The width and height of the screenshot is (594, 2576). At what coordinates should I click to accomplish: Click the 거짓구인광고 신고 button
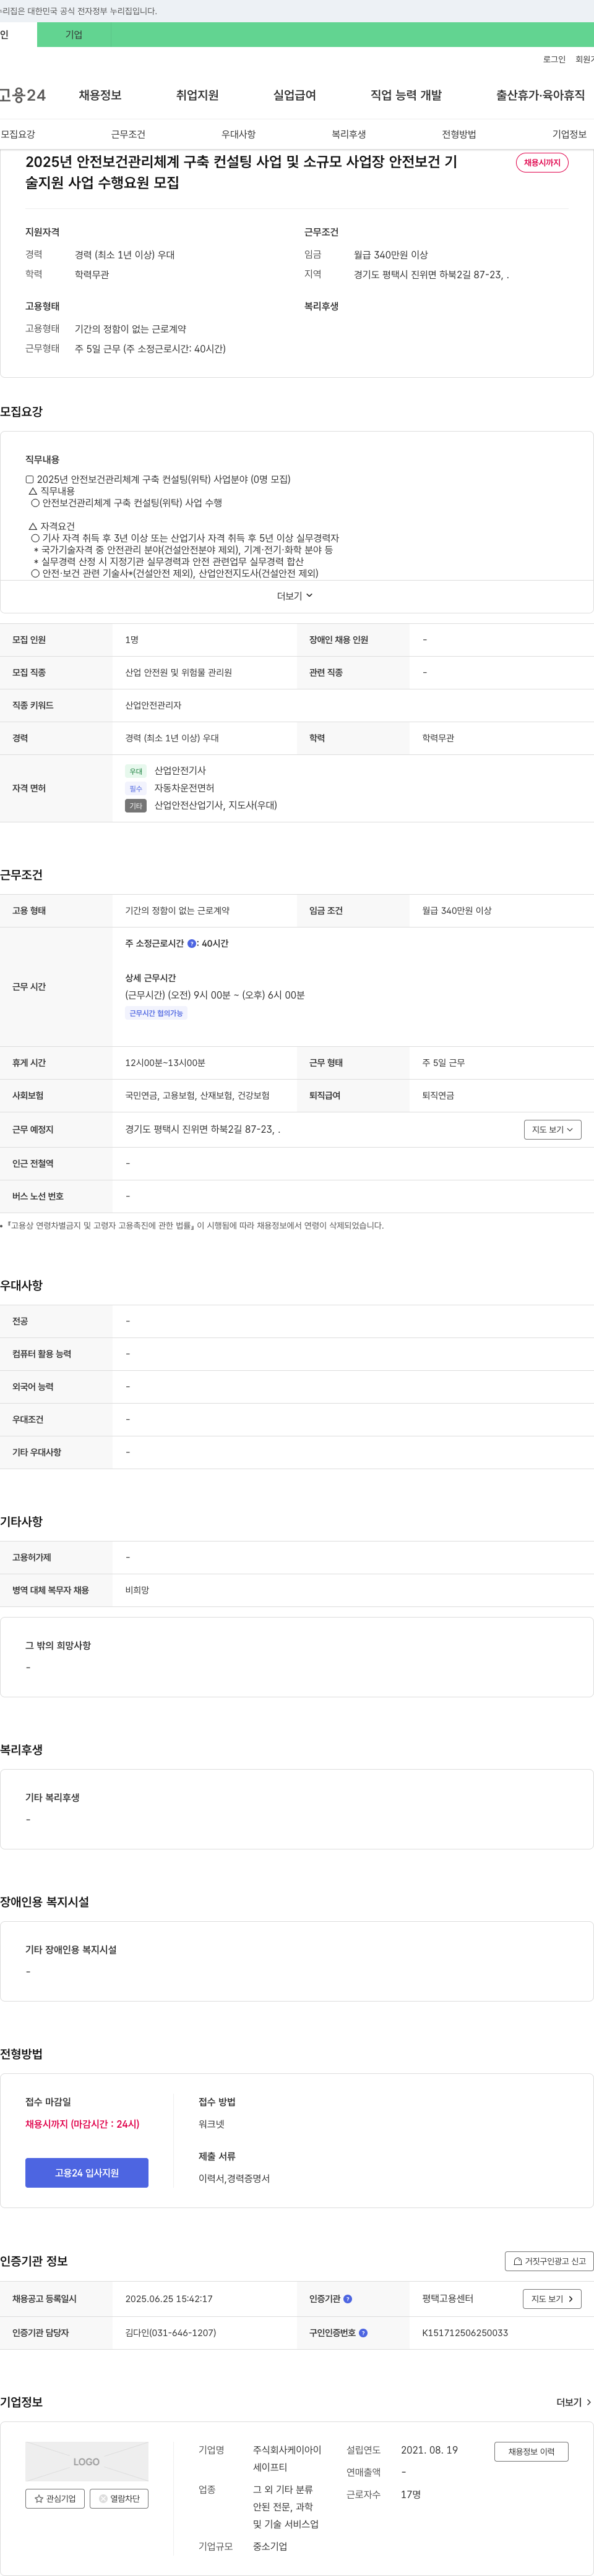(549, 2260)
